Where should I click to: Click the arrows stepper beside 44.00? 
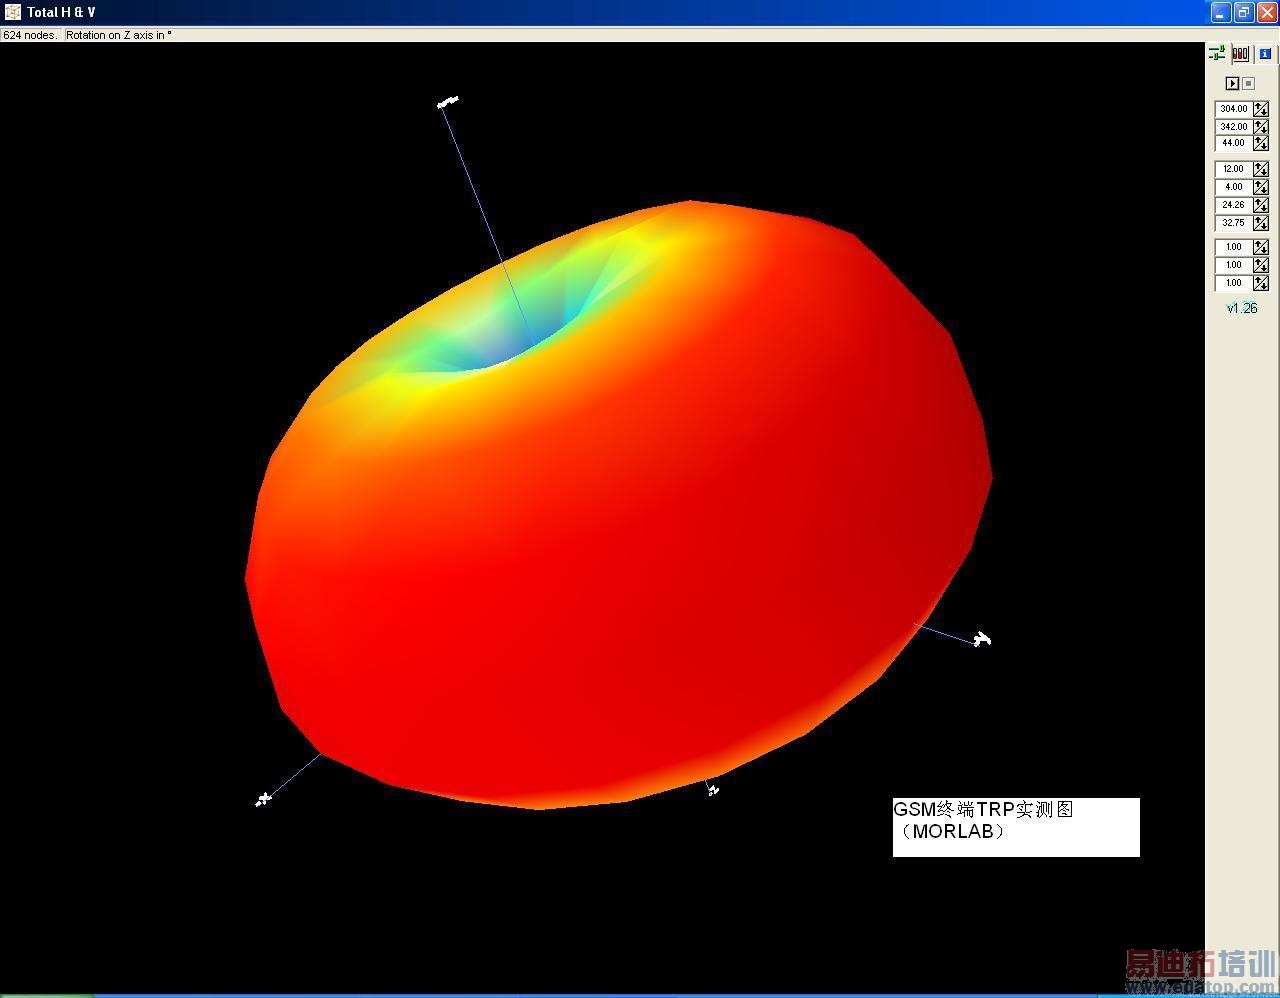coord(1261,144)
